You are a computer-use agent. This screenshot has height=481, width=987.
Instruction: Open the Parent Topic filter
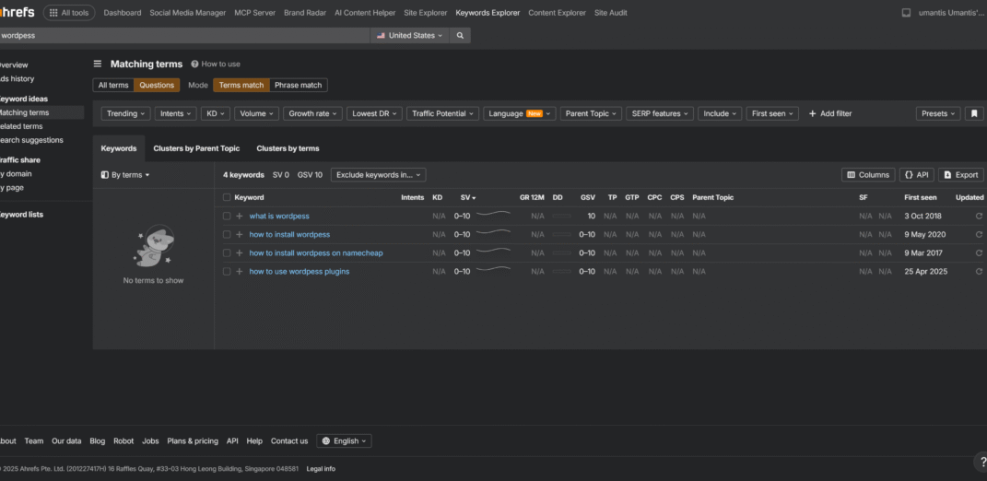(x=591, y=114)
